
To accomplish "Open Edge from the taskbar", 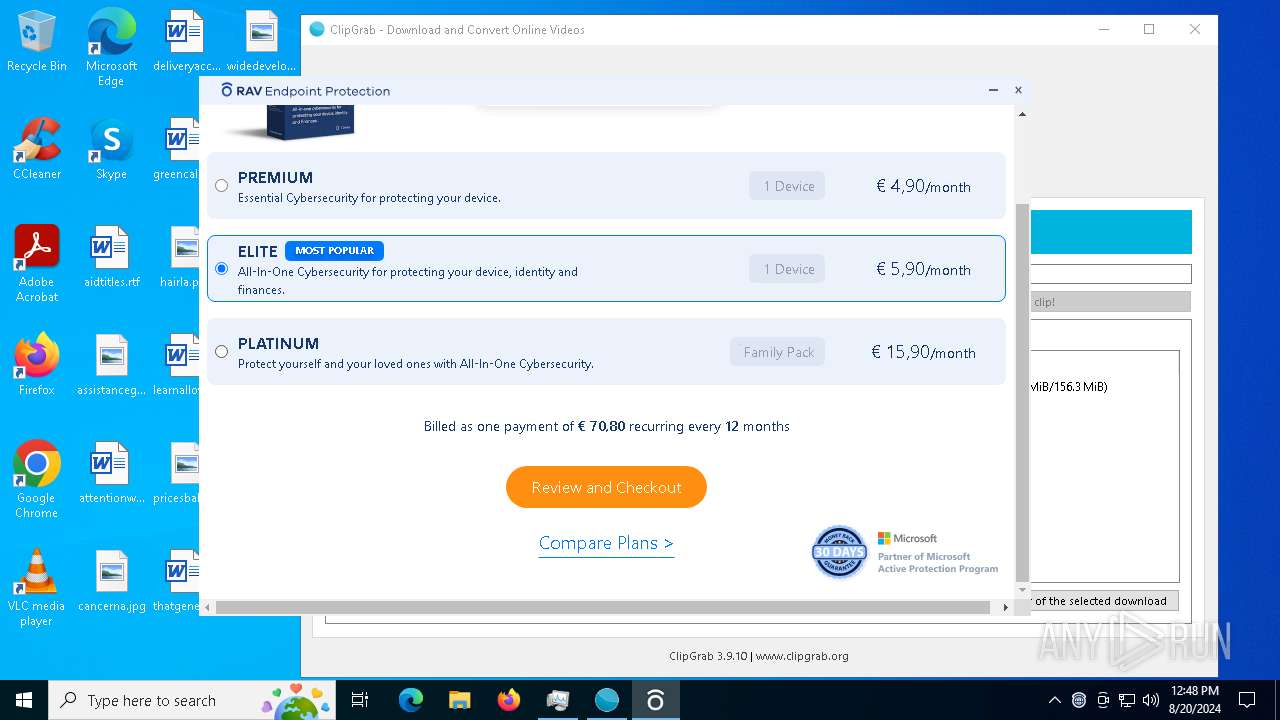I will [411, 700].
